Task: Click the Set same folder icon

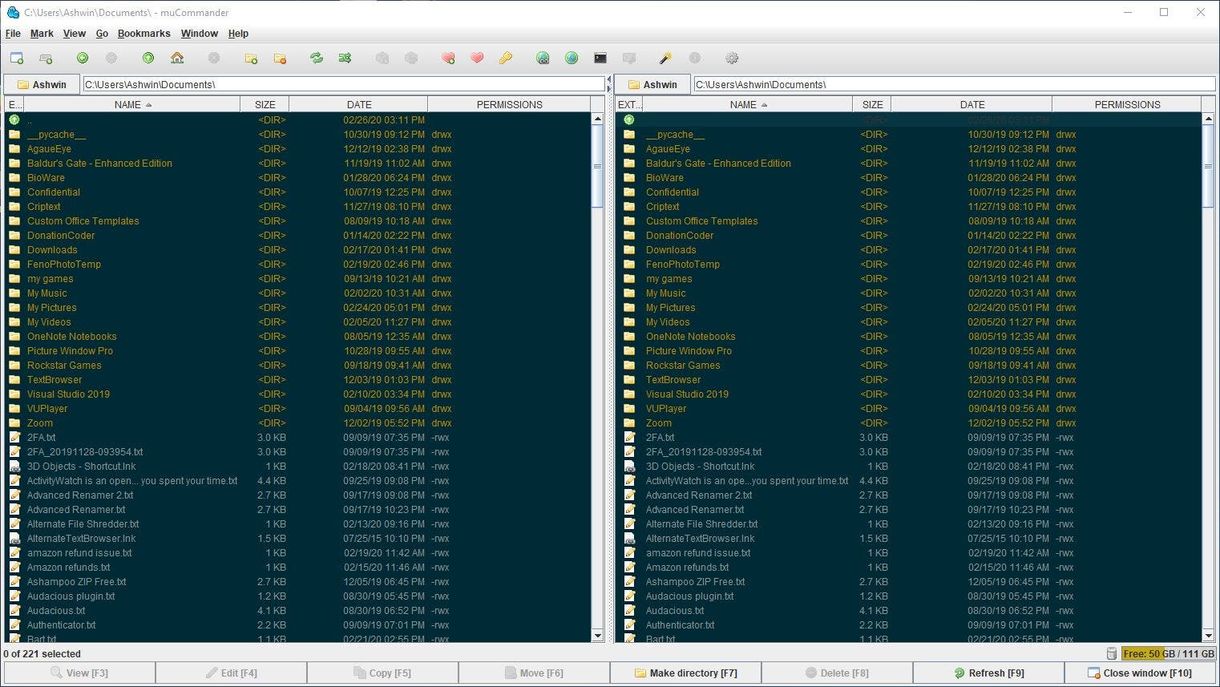Action: [345, 58]
